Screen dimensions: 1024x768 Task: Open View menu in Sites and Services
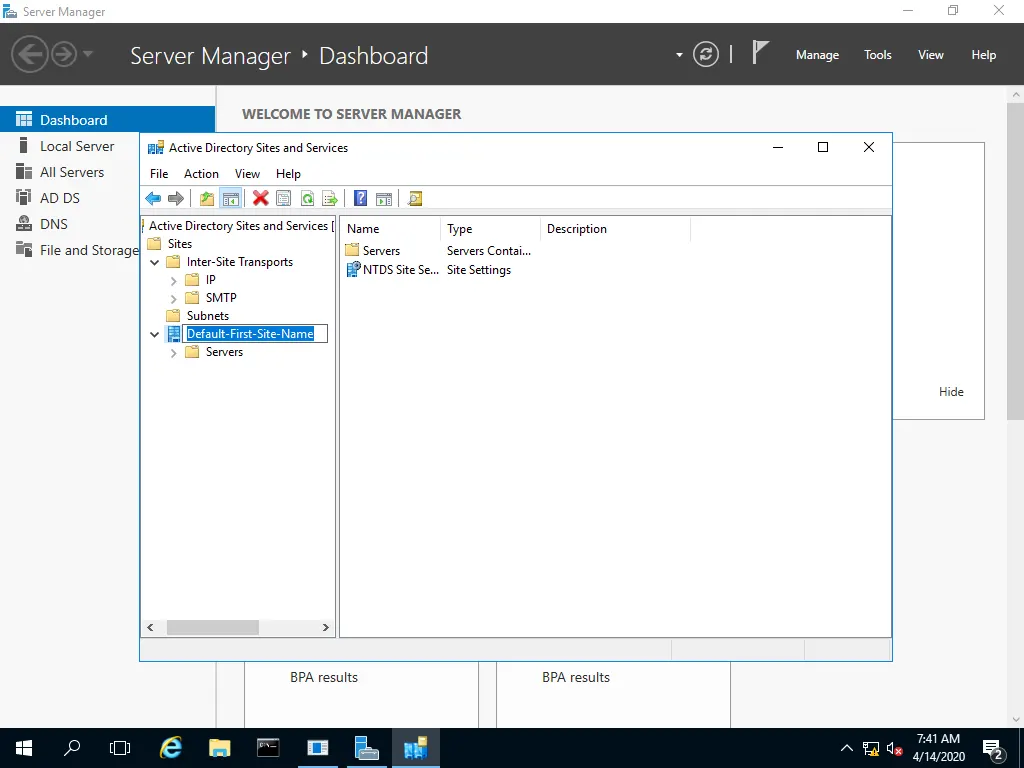[248, 174]
